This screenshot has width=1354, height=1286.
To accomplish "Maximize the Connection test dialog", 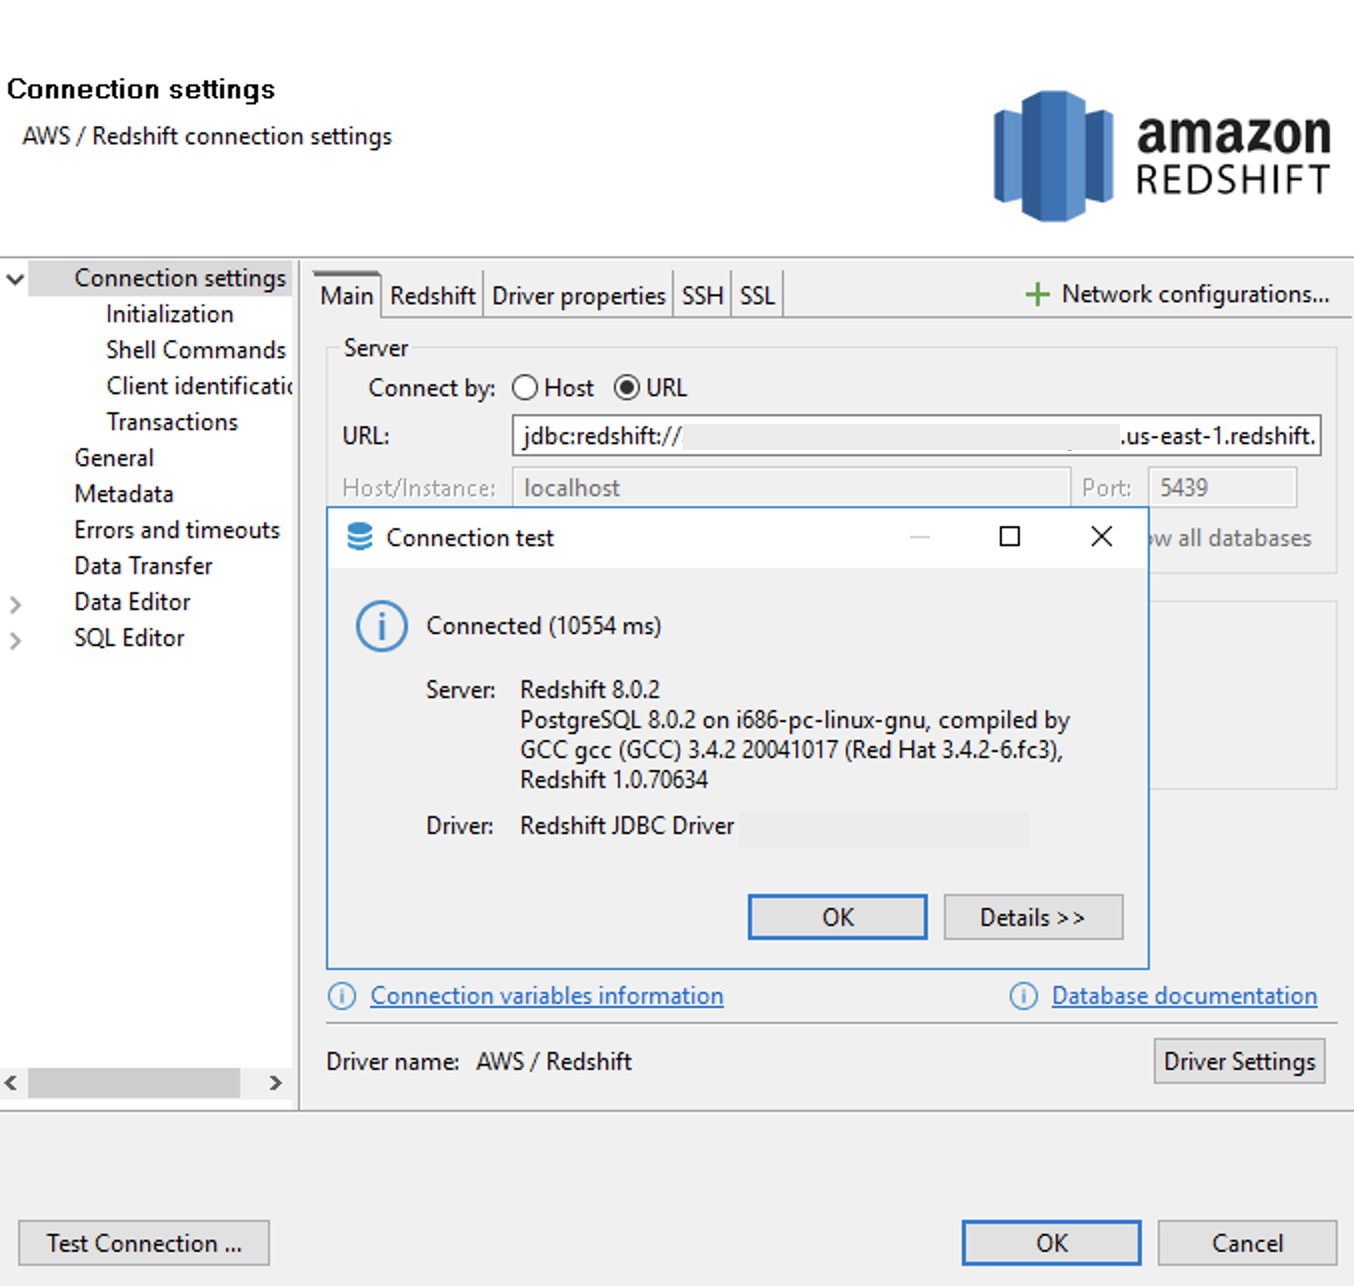I will click(1010, 537).
